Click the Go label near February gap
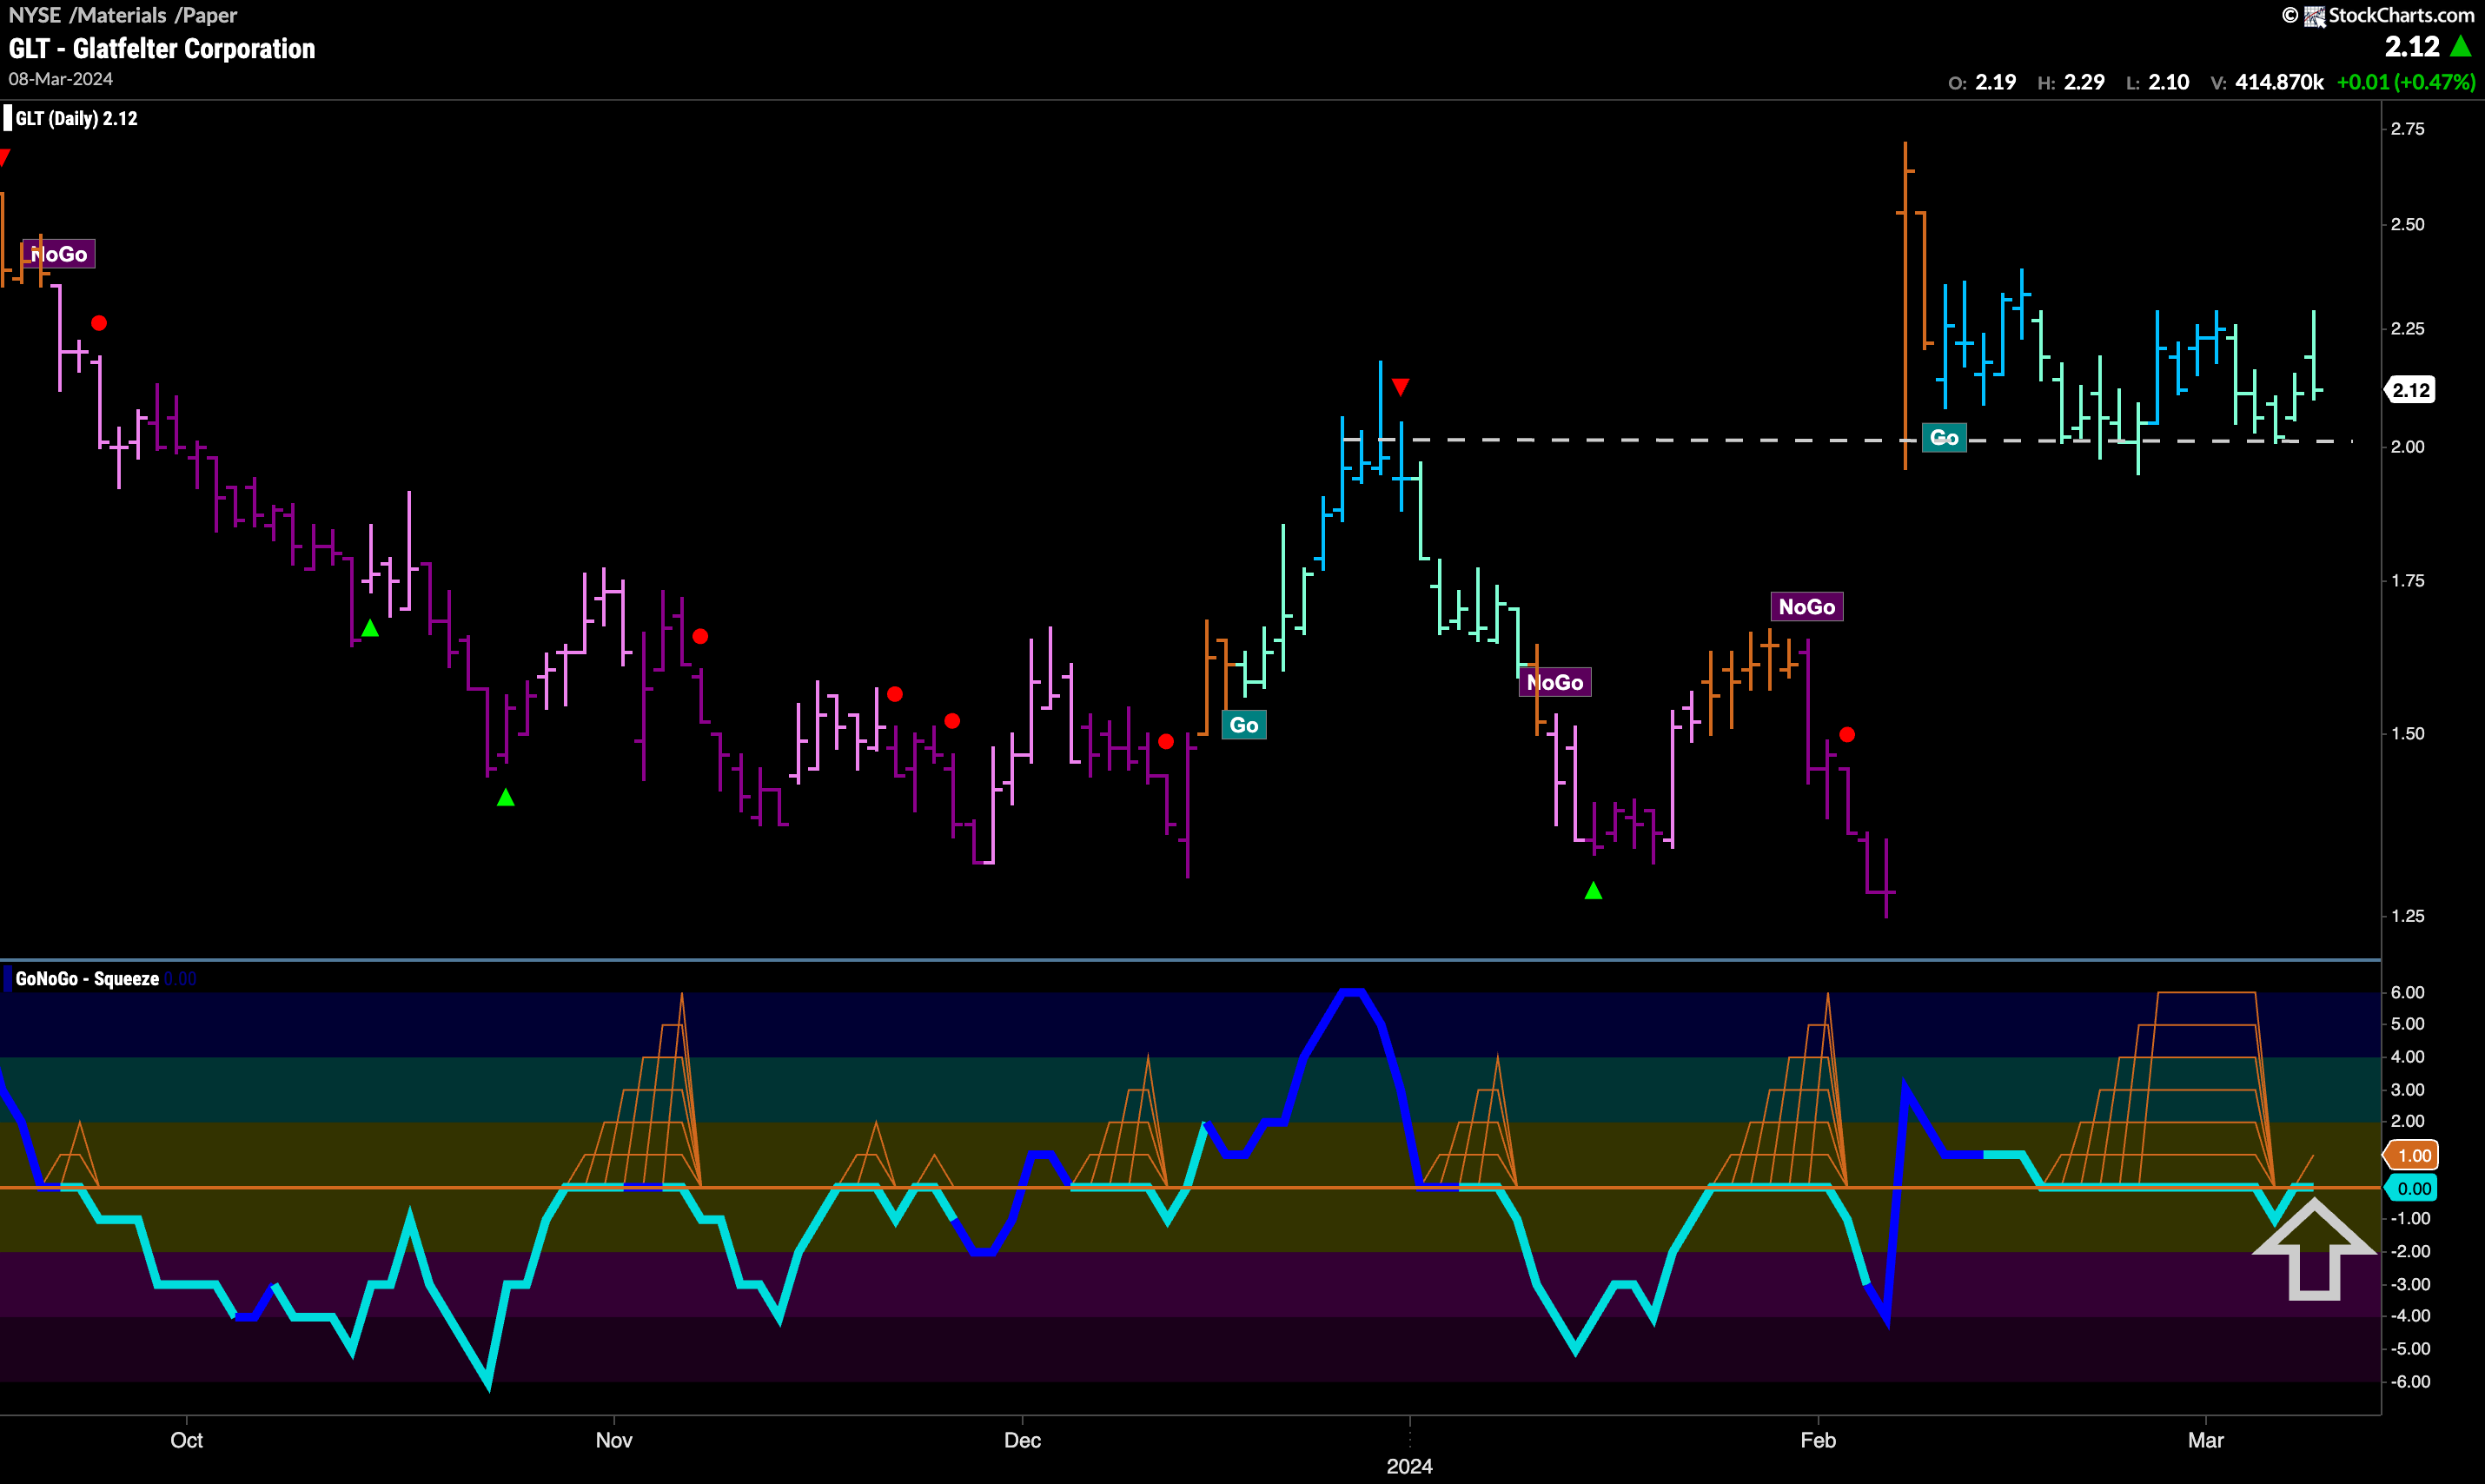The width and height of the screenshot is (2485, 1484). pos(1943,437)
